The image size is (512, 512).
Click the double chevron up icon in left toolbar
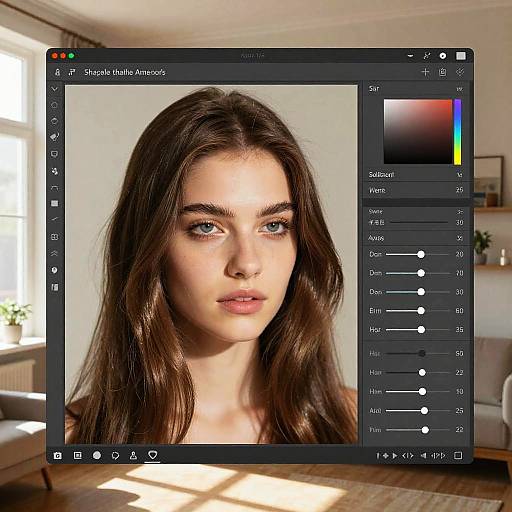(54, 253)
